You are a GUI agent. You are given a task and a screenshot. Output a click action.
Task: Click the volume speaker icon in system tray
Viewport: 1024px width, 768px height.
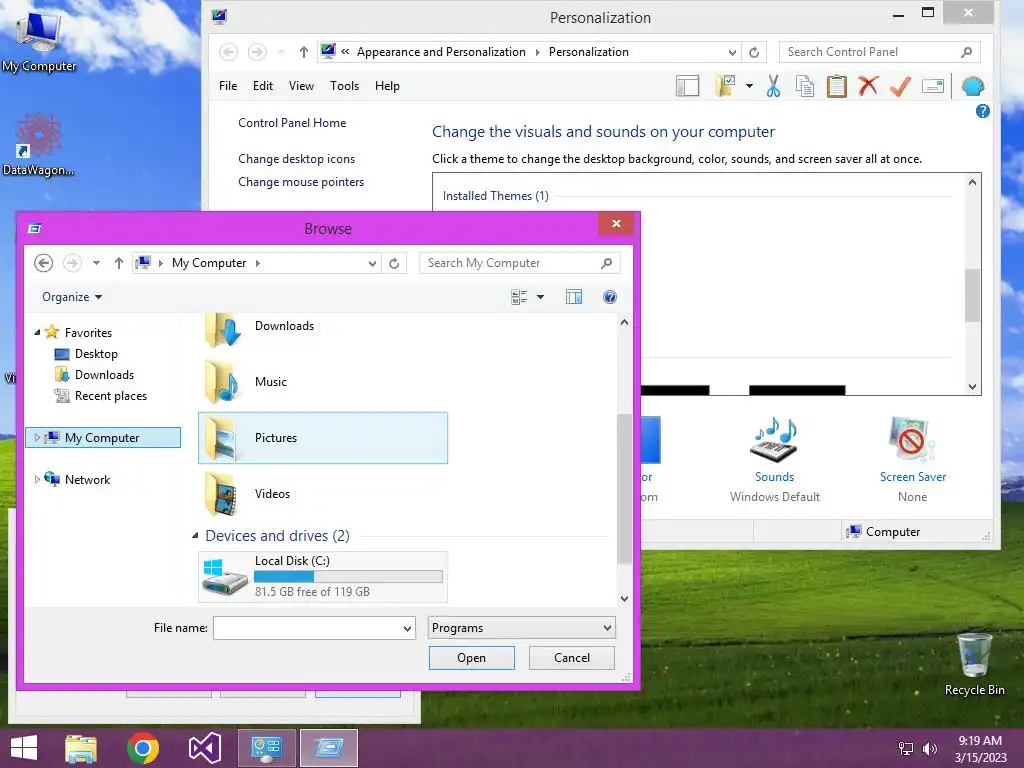(929, 749)
